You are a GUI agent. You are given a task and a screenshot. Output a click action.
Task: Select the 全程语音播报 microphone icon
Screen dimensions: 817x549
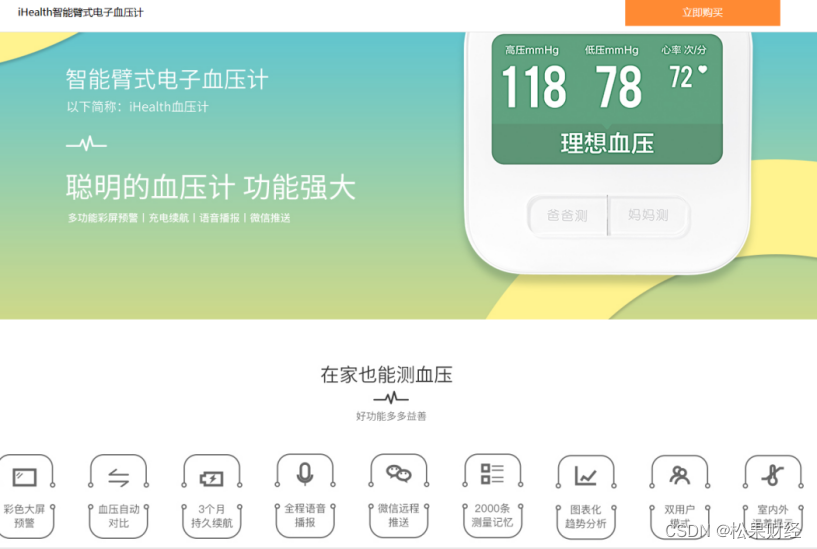305,474
